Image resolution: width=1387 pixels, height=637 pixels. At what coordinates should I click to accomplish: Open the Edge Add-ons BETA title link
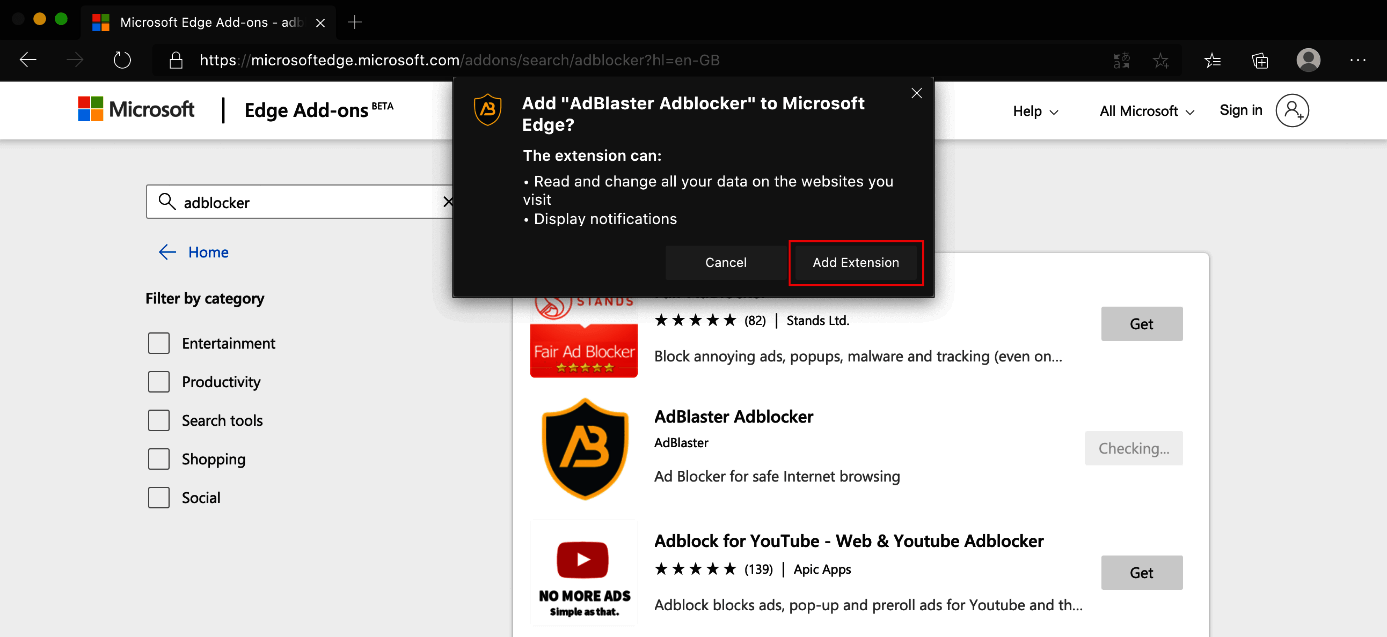point(319,110)
